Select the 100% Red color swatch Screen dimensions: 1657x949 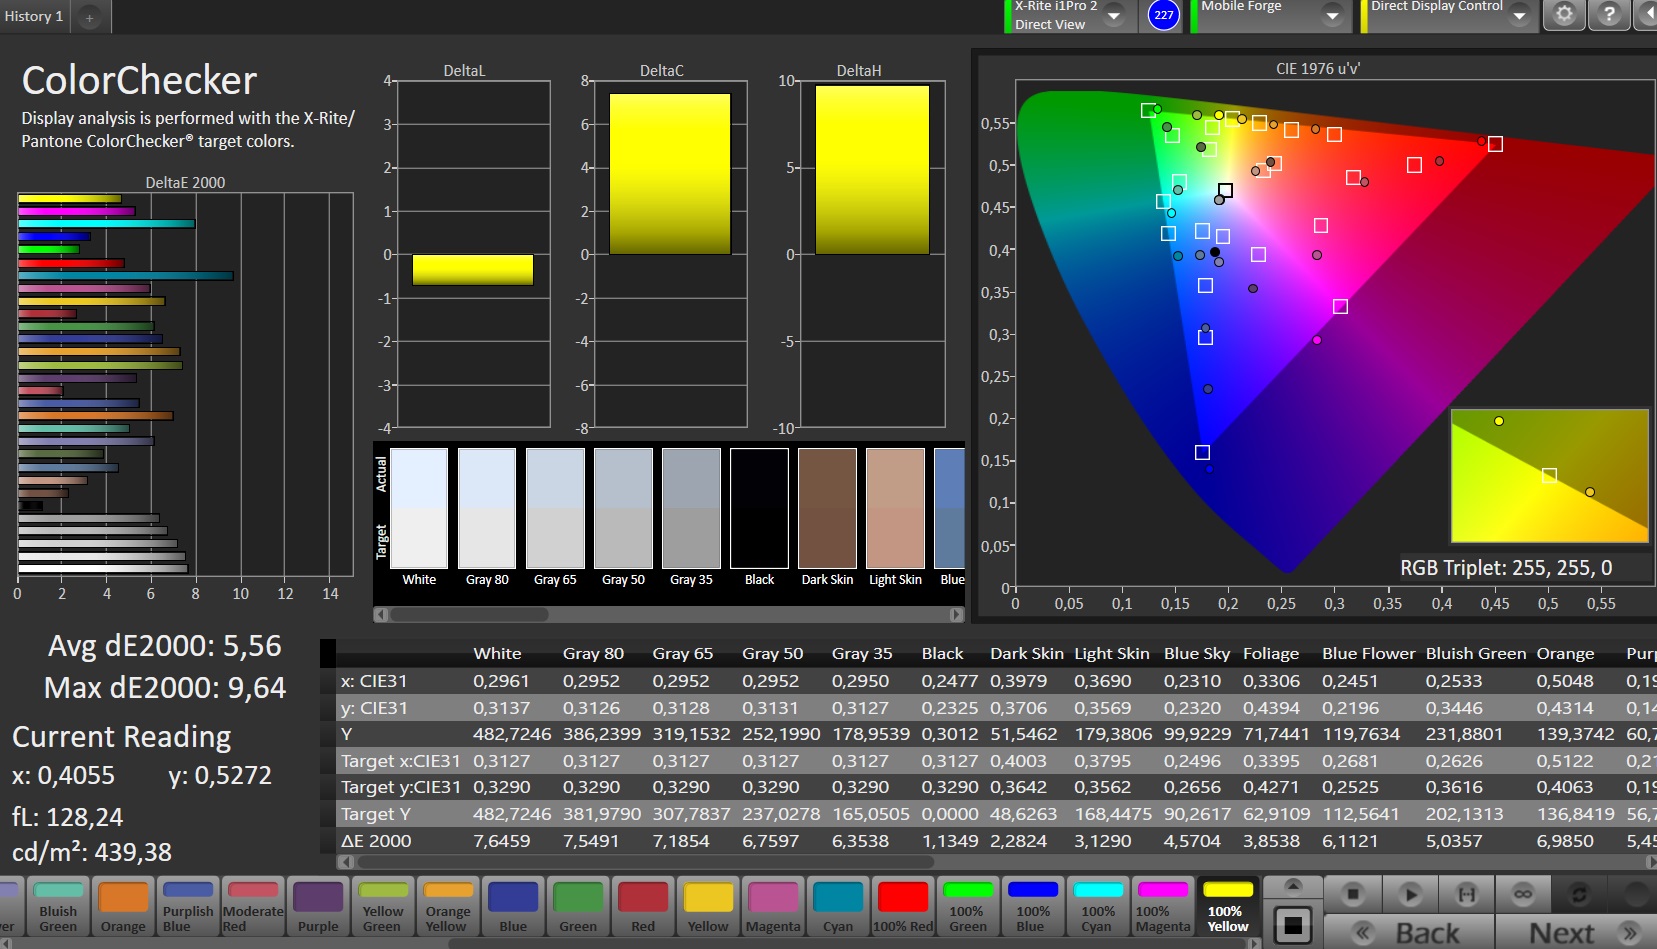(903, 907)
